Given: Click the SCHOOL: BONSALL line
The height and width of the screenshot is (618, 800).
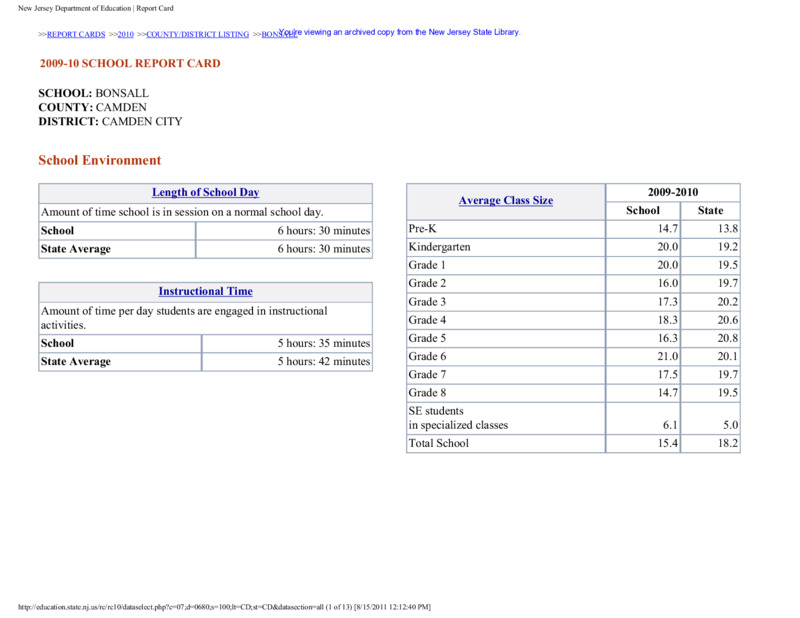Looking at the screenshot, I should (93, 93).
